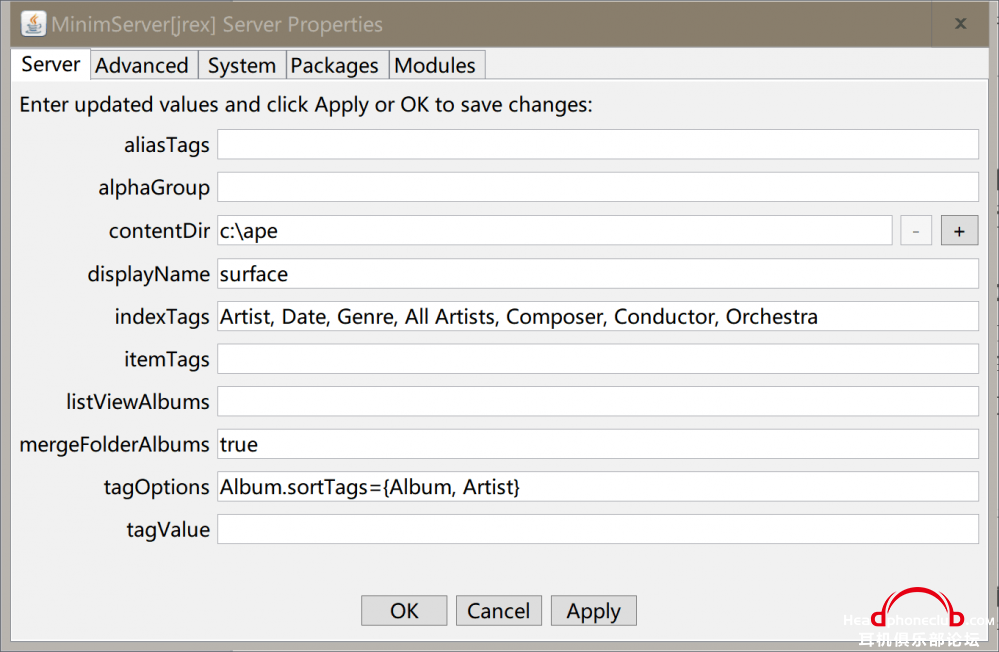Screen dimensions: 999x652
Task: Add content directory with plus button
Action: 959,231
